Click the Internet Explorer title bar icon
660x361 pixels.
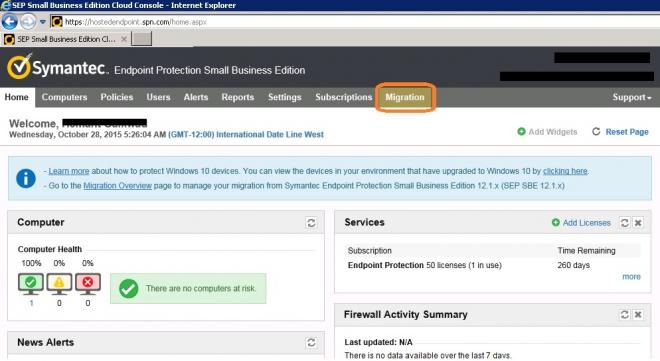(x=5, y=5)
